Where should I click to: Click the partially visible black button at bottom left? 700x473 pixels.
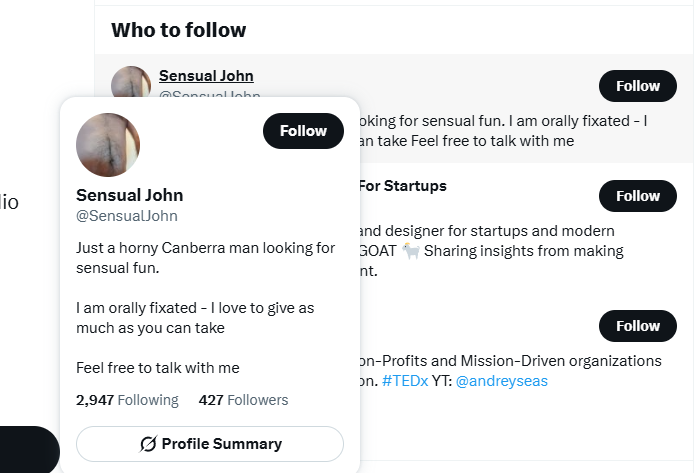(x=29, y=449)
